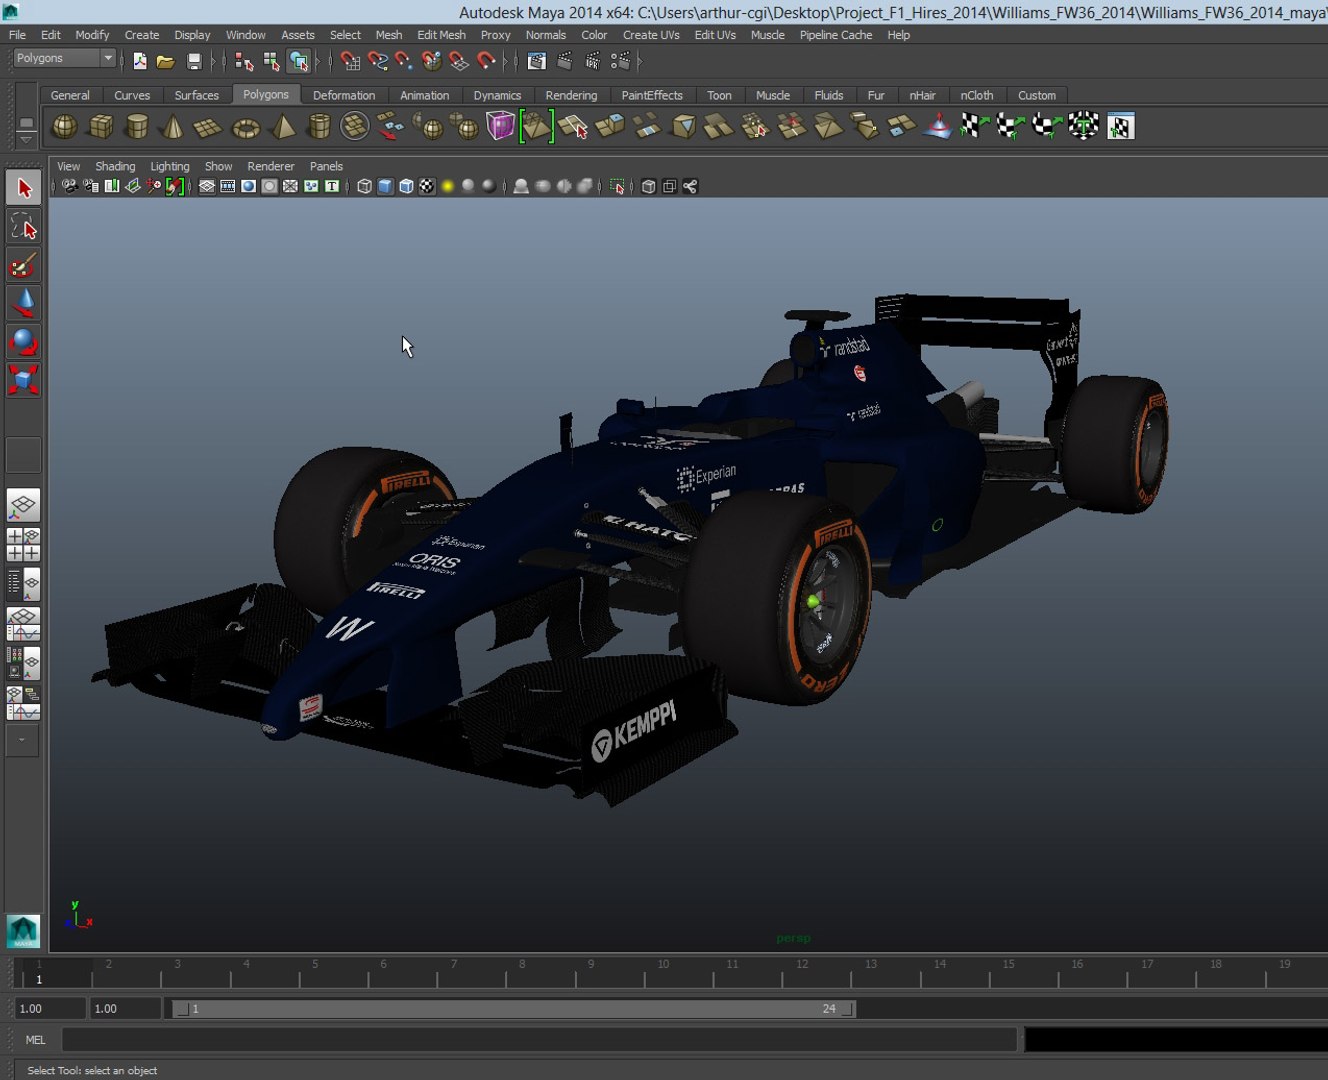The image size is (1328, 1080).
Task: Select the Paint Selection tool in toolbox
Action: 23,265
